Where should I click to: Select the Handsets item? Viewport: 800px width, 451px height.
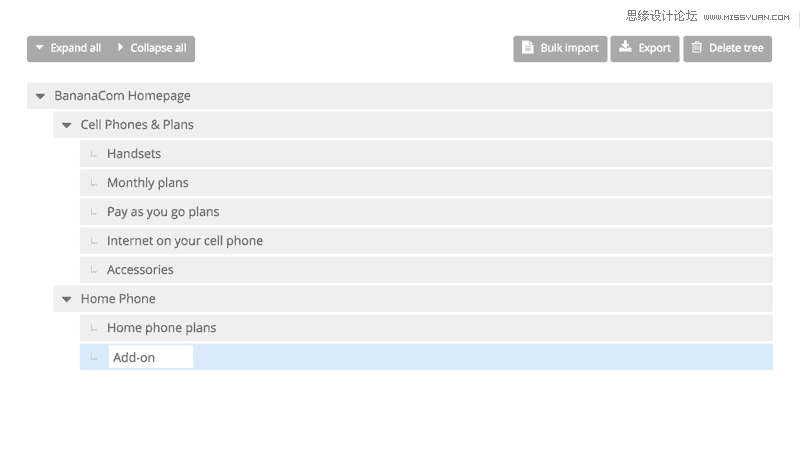134,154
